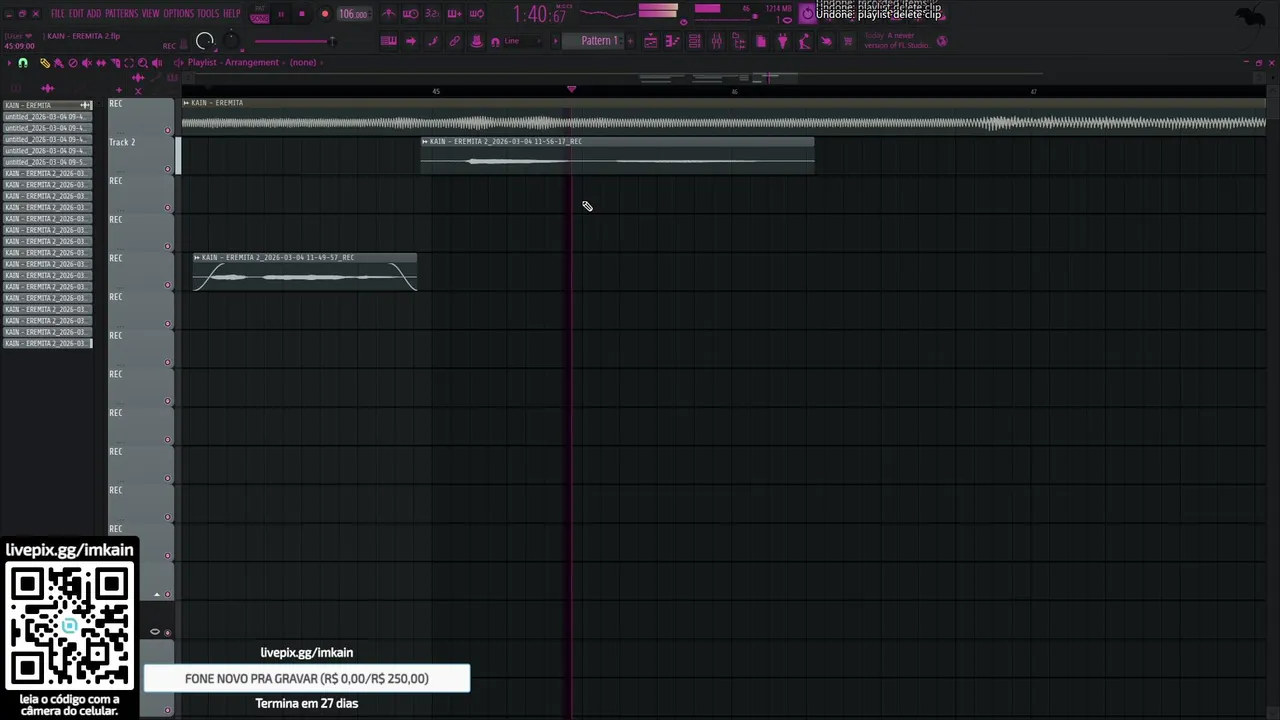Toggle the metronome icon

click(389, 13)
